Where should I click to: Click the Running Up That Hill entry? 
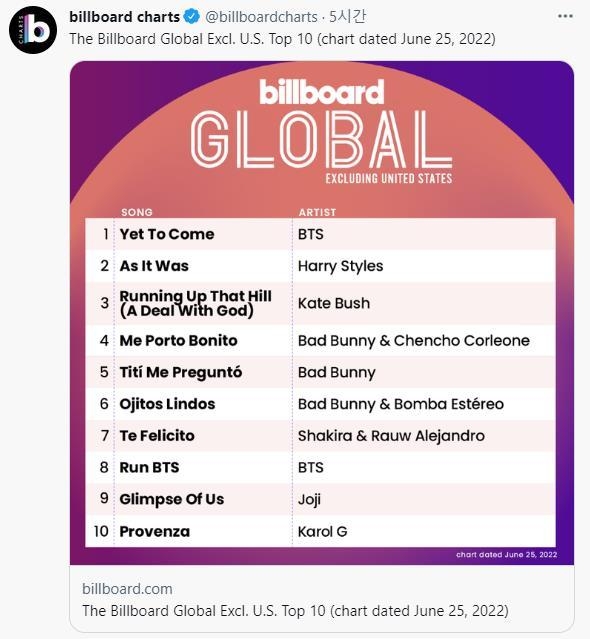click(196, 303)
